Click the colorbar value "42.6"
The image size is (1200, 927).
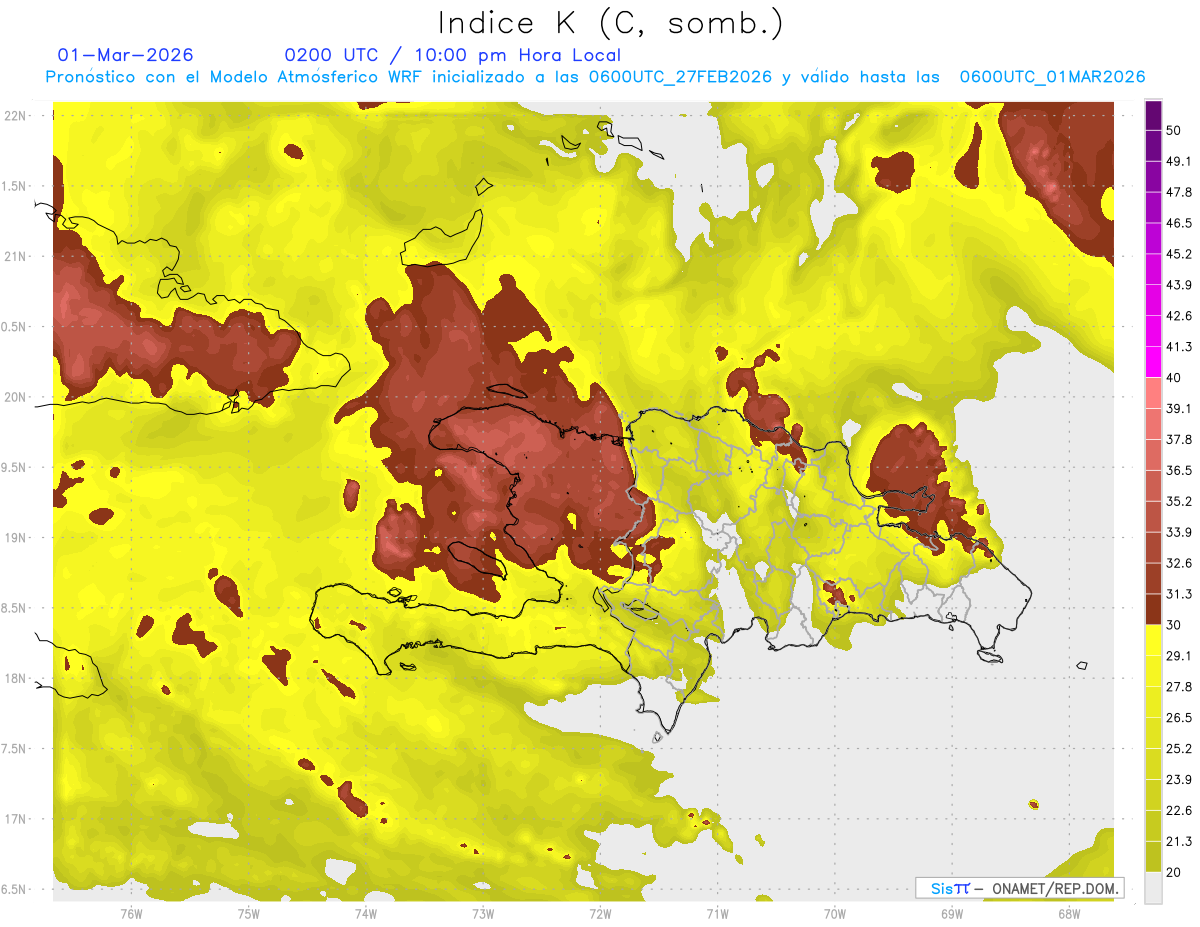click(1178, 316)
